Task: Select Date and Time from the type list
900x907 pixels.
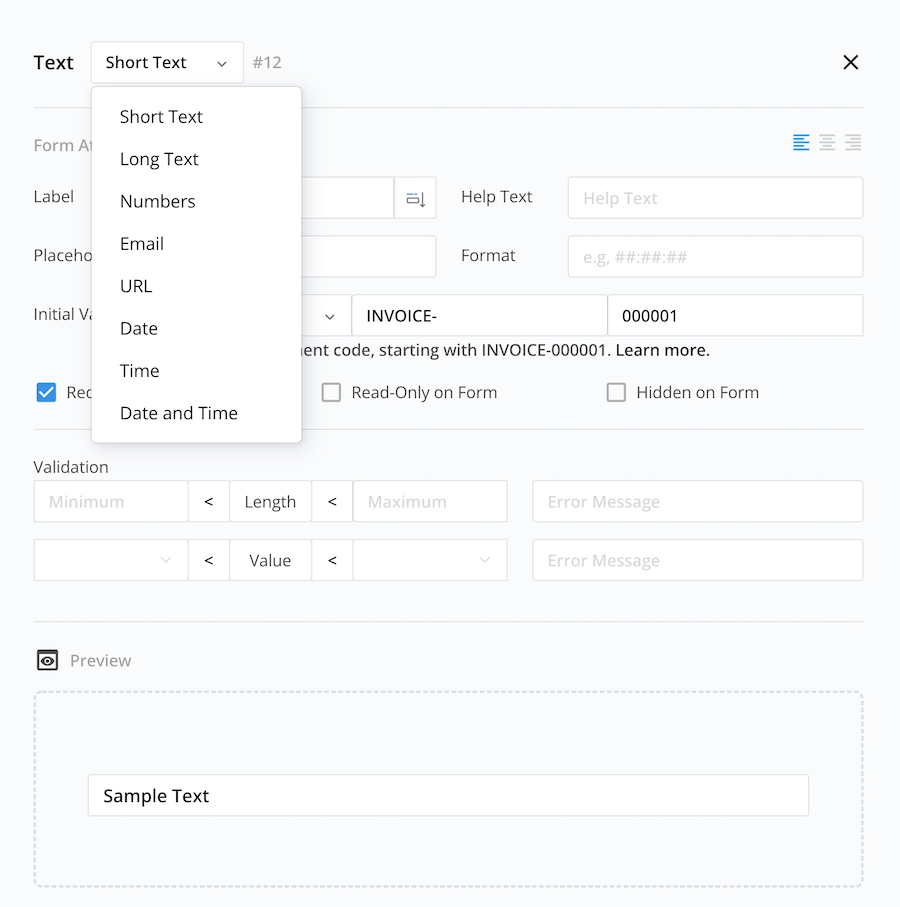Action: 178,412
